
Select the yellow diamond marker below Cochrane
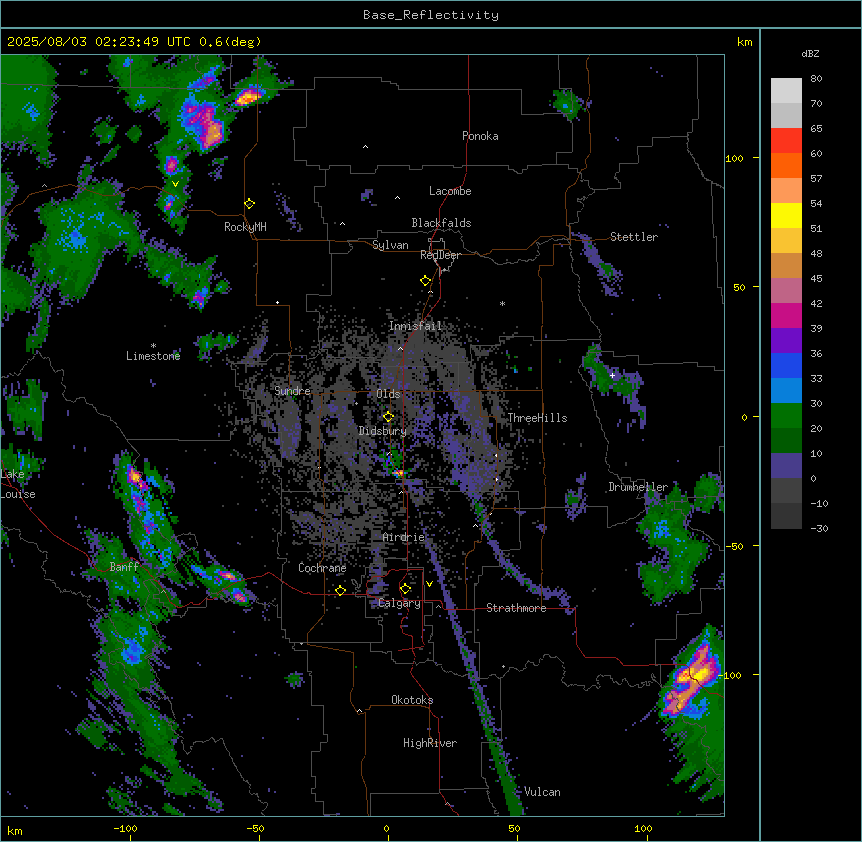340,590
